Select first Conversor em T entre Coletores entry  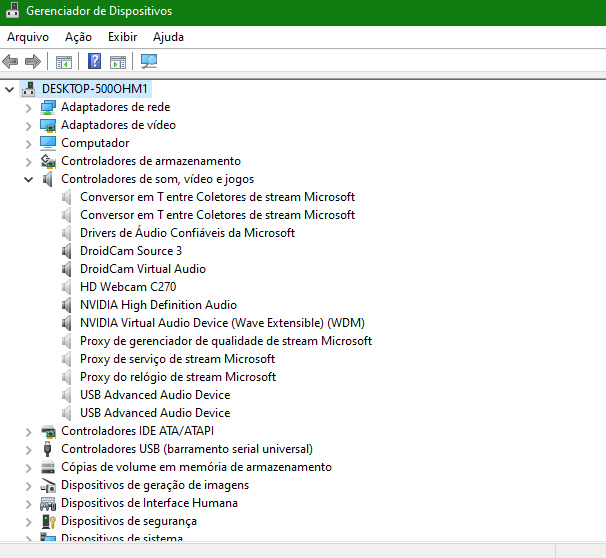[217, 197]
